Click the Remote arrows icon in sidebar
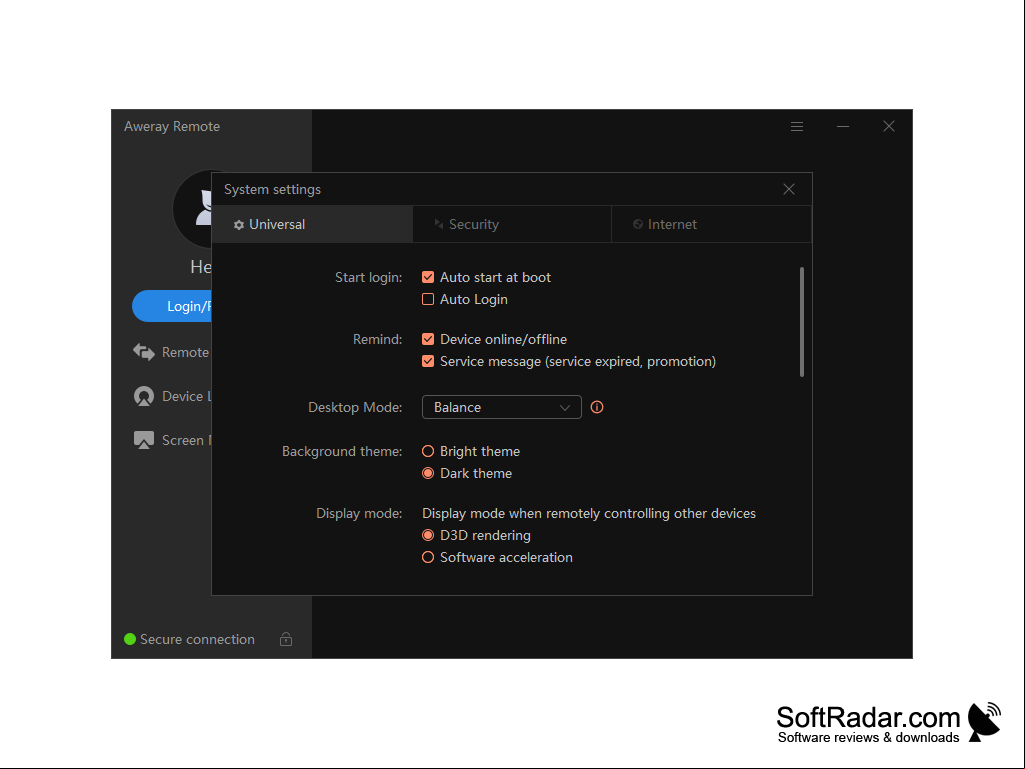Image resolution: width=1025 pixels, height=769 pixels. click(144, 352)
